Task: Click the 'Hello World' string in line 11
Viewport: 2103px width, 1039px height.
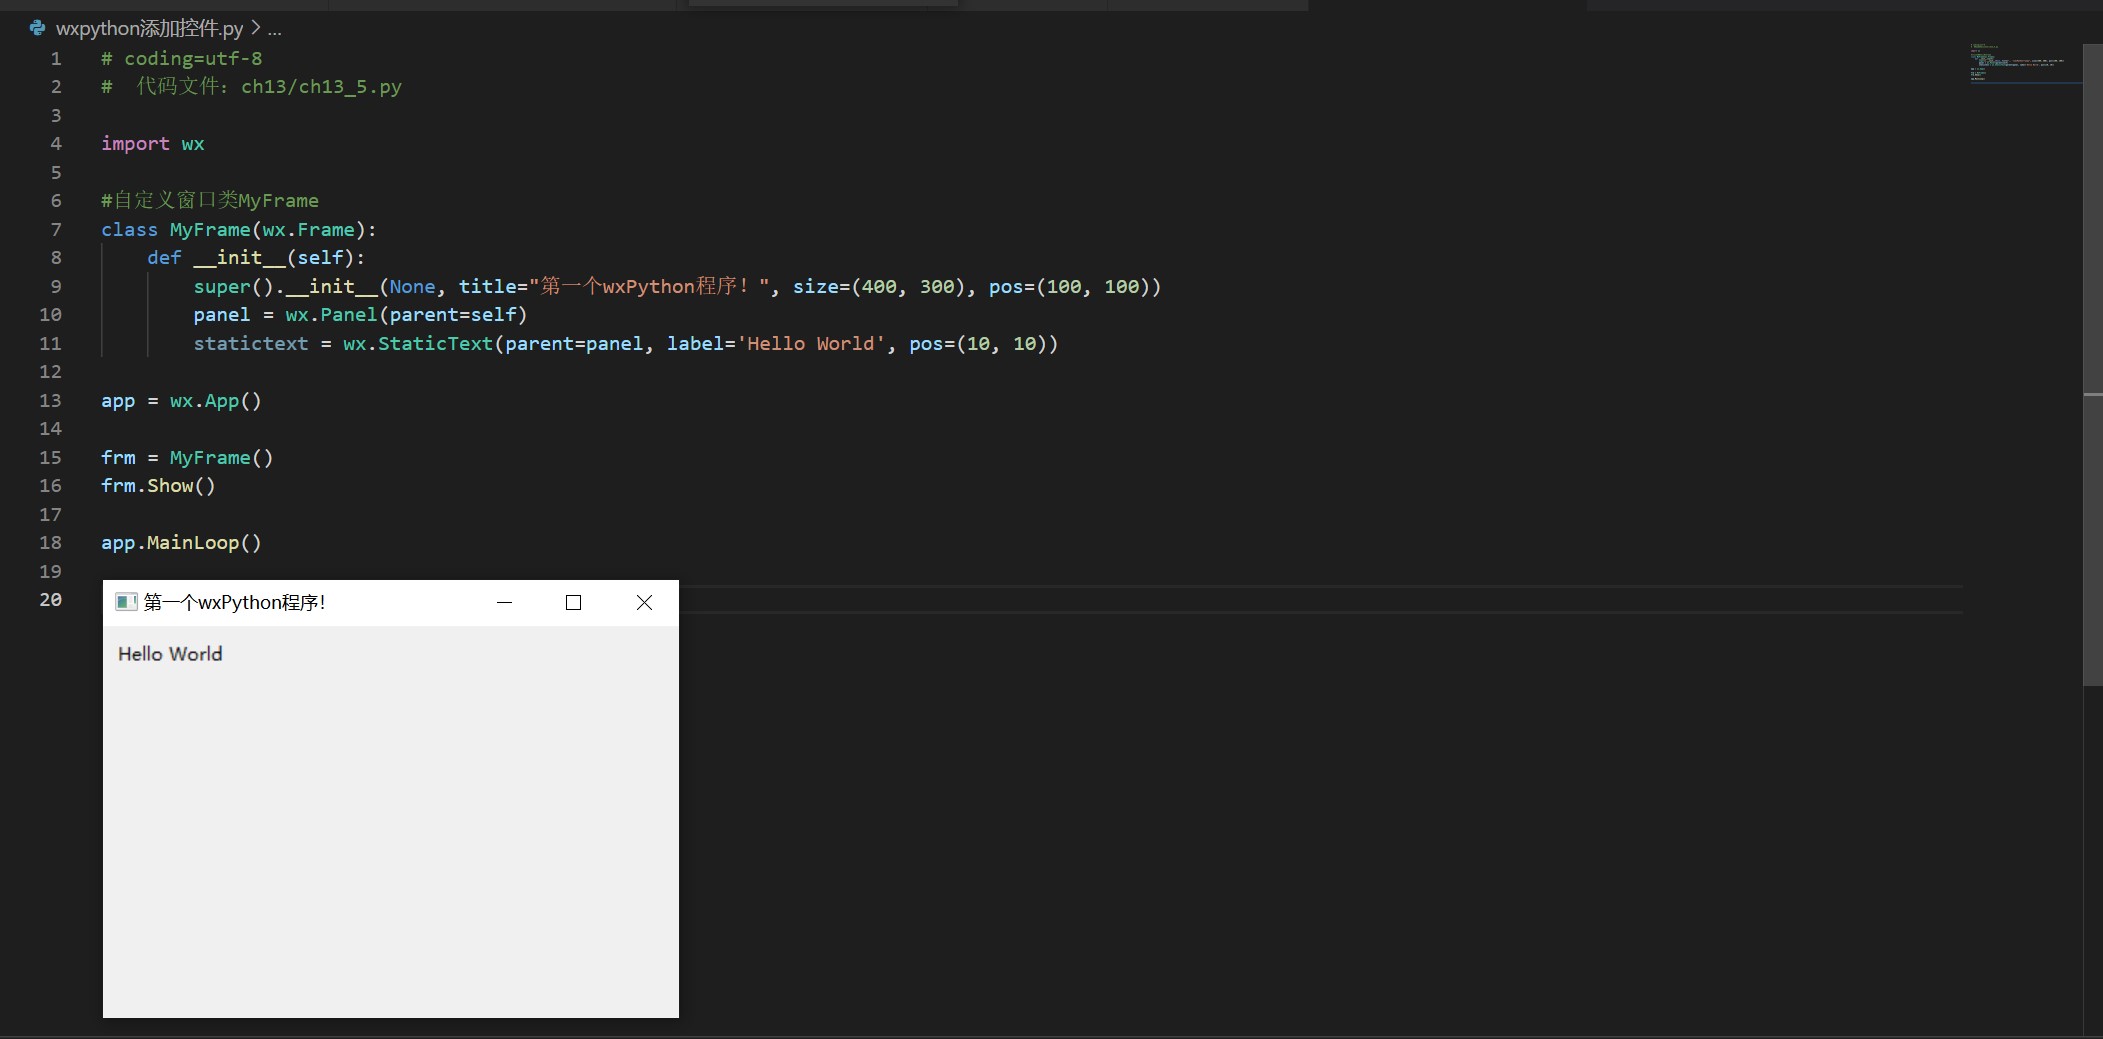Action: point(811,343)
